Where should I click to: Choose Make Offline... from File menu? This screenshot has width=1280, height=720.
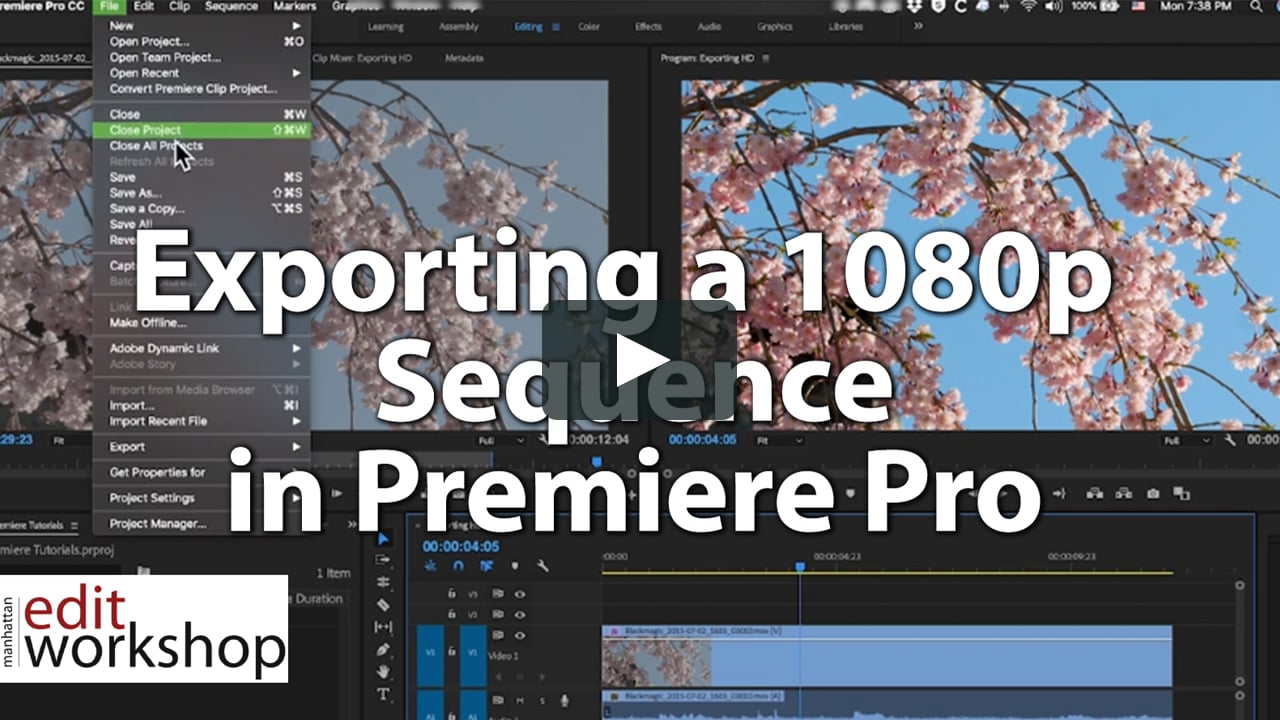[202, 323]
